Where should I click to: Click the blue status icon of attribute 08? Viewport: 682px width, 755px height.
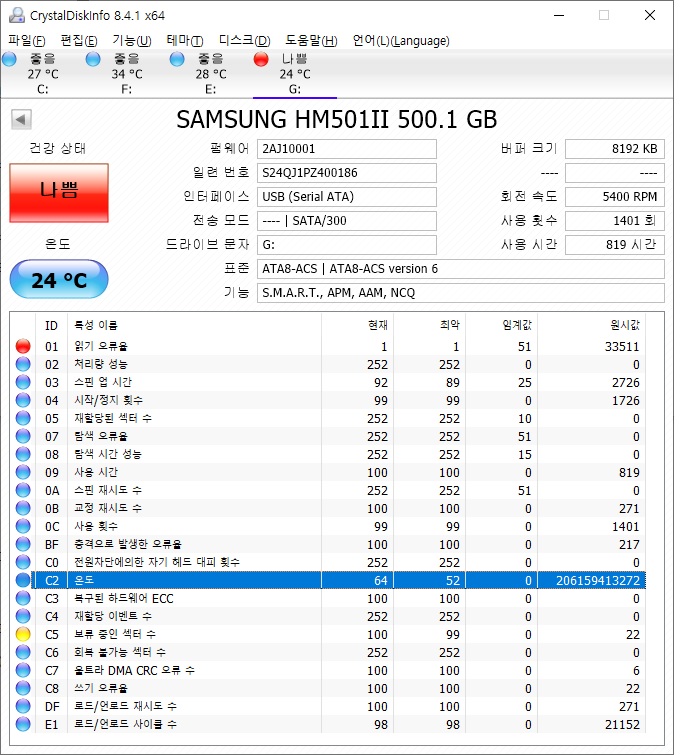(x=23, y=454)
